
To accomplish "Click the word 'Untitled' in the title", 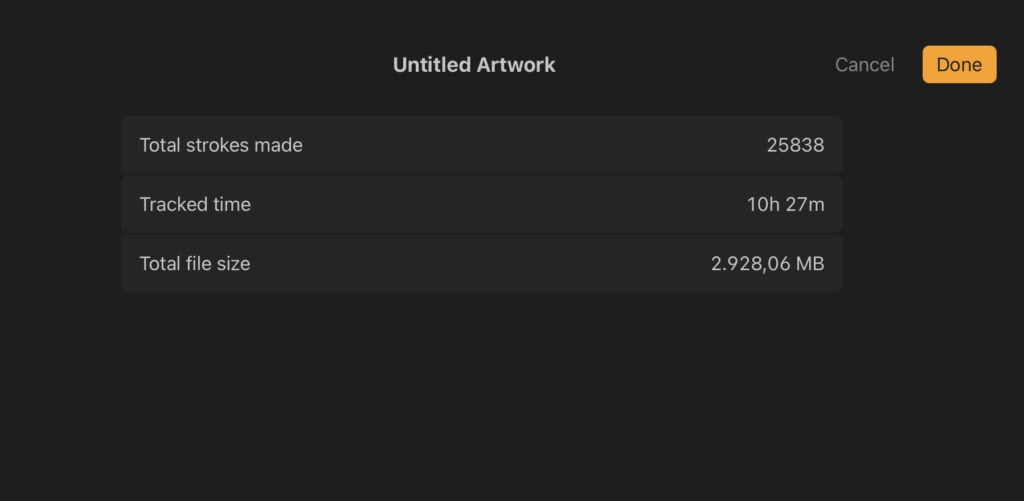I will (x=431, y=65).
